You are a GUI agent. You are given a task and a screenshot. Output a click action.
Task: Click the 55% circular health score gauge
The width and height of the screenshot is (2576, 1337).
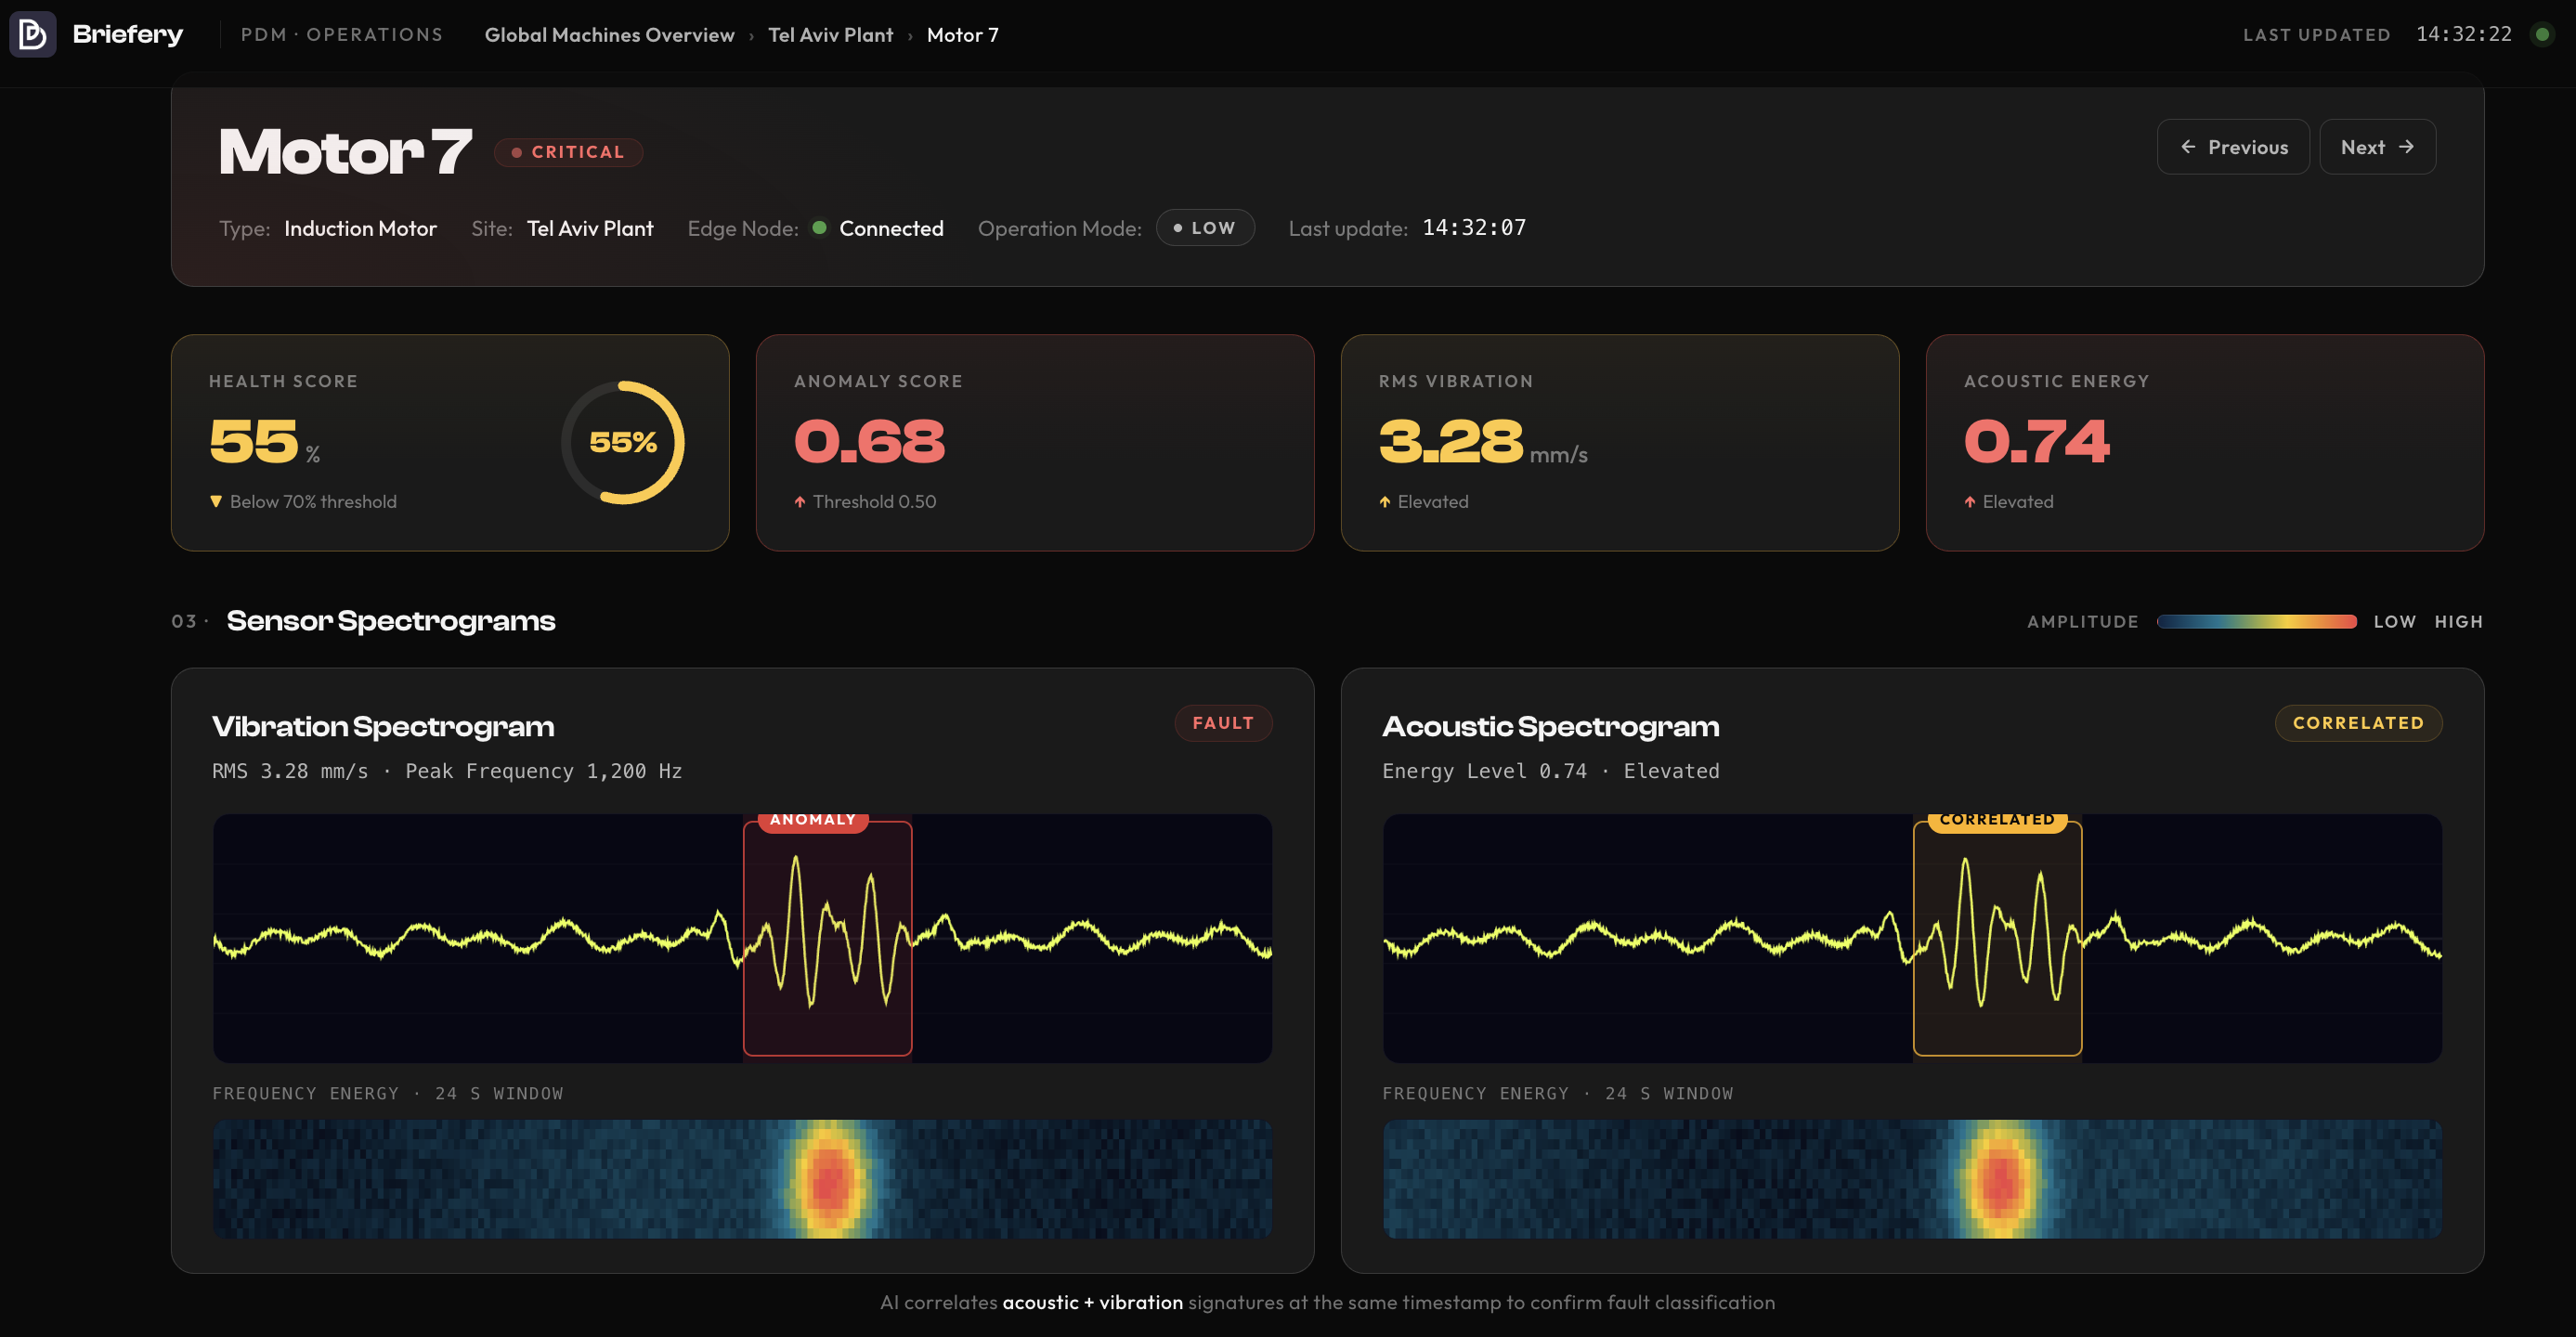624,441
